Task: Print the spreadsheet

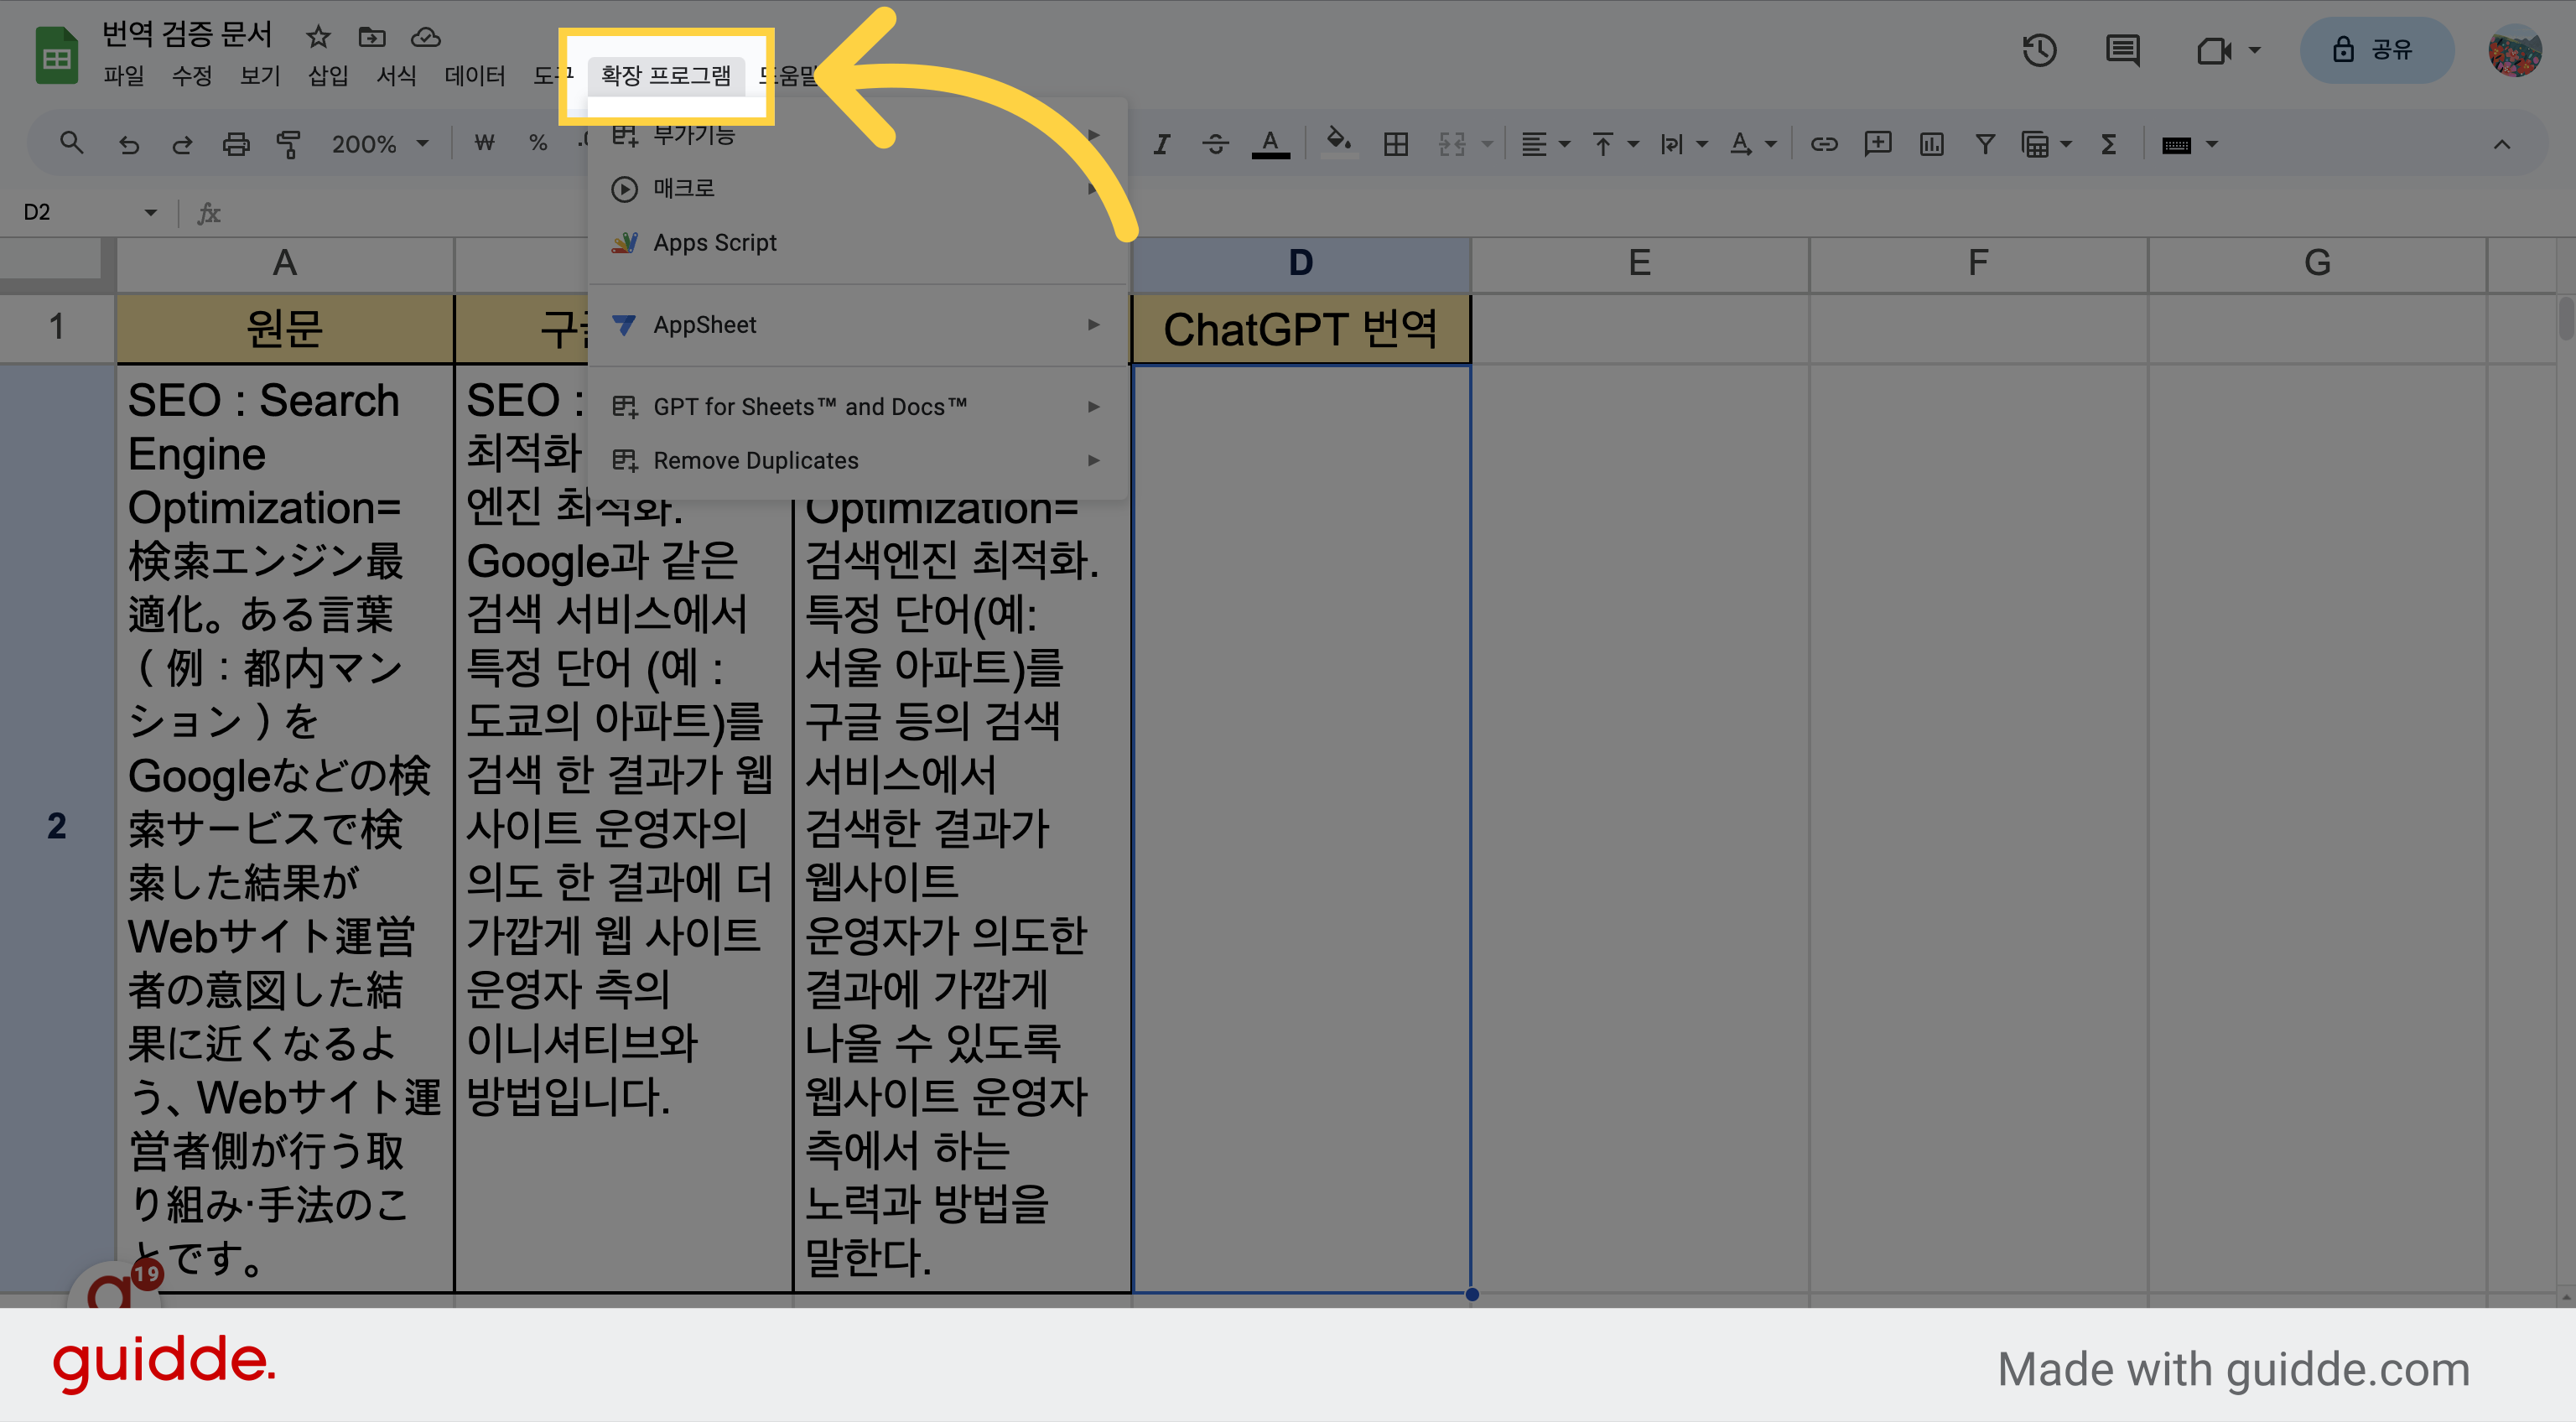Action: point(236,144)
